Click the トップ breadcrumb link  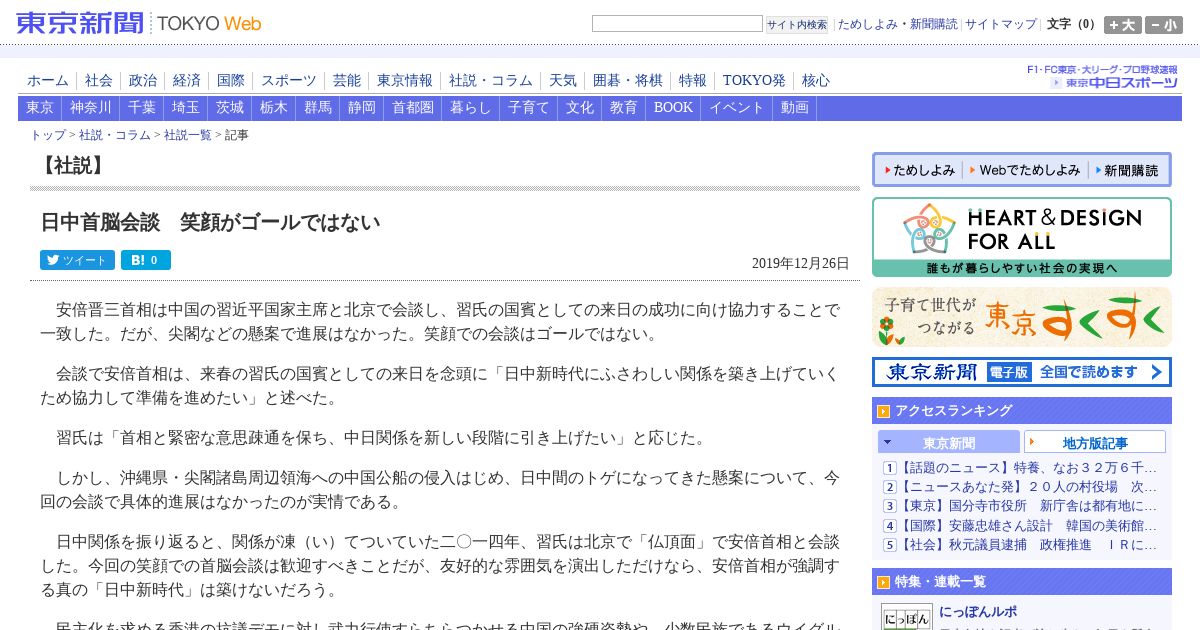48,135
